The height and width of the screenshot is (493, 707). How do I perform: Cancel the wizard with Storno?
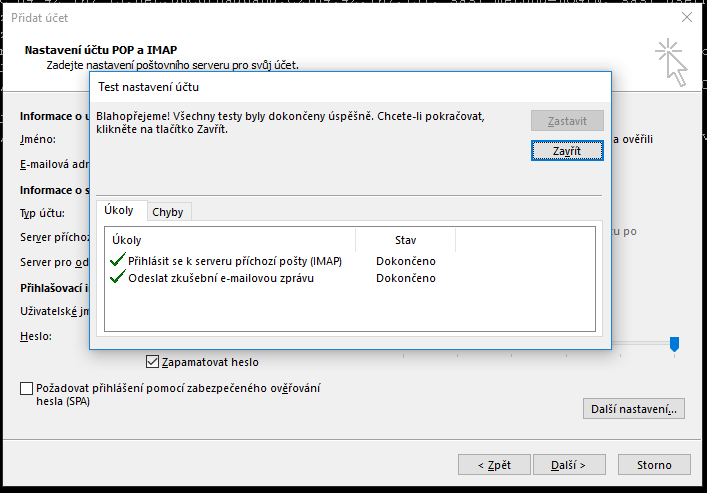(x=653, y=465)
